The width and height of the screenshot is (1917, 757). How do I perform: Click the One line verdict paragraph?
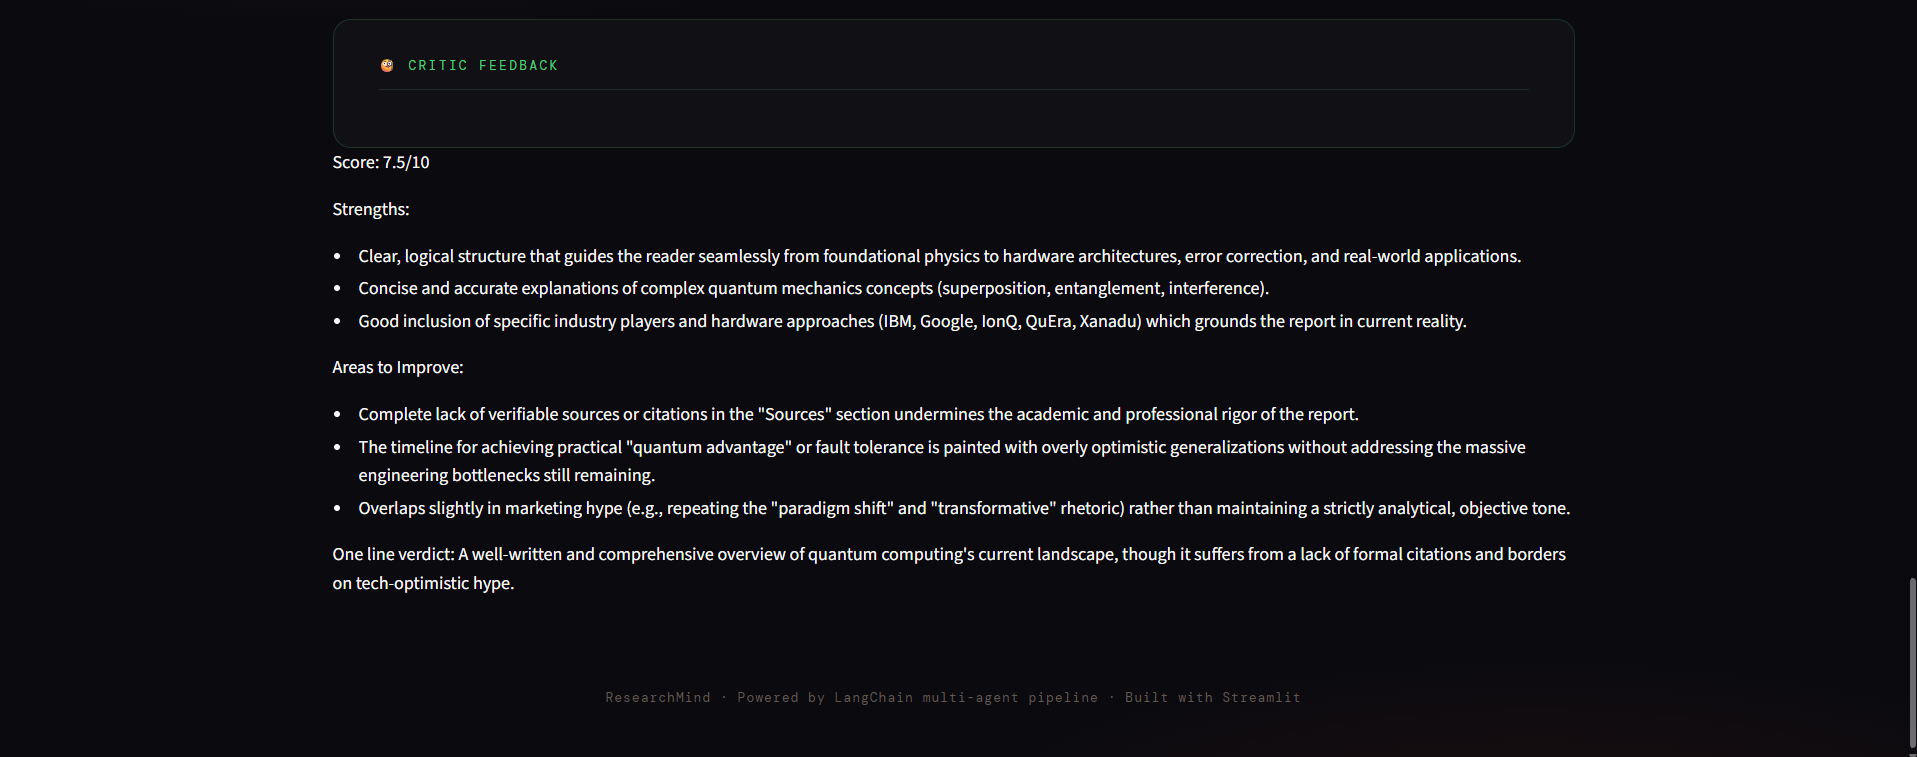point(949,568)
